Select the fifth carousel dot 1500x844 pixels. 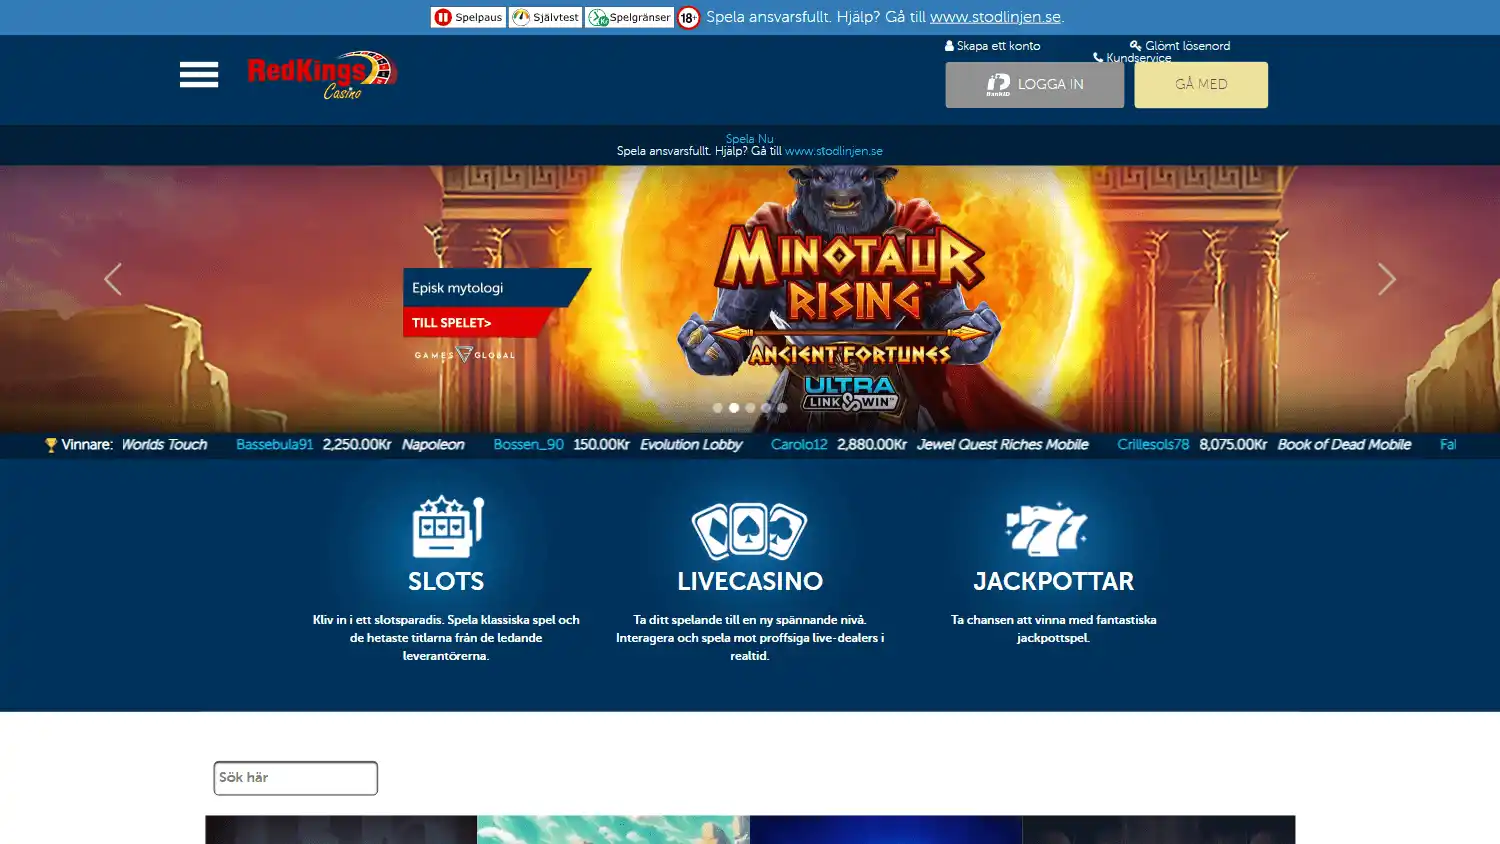click(782, 408)
